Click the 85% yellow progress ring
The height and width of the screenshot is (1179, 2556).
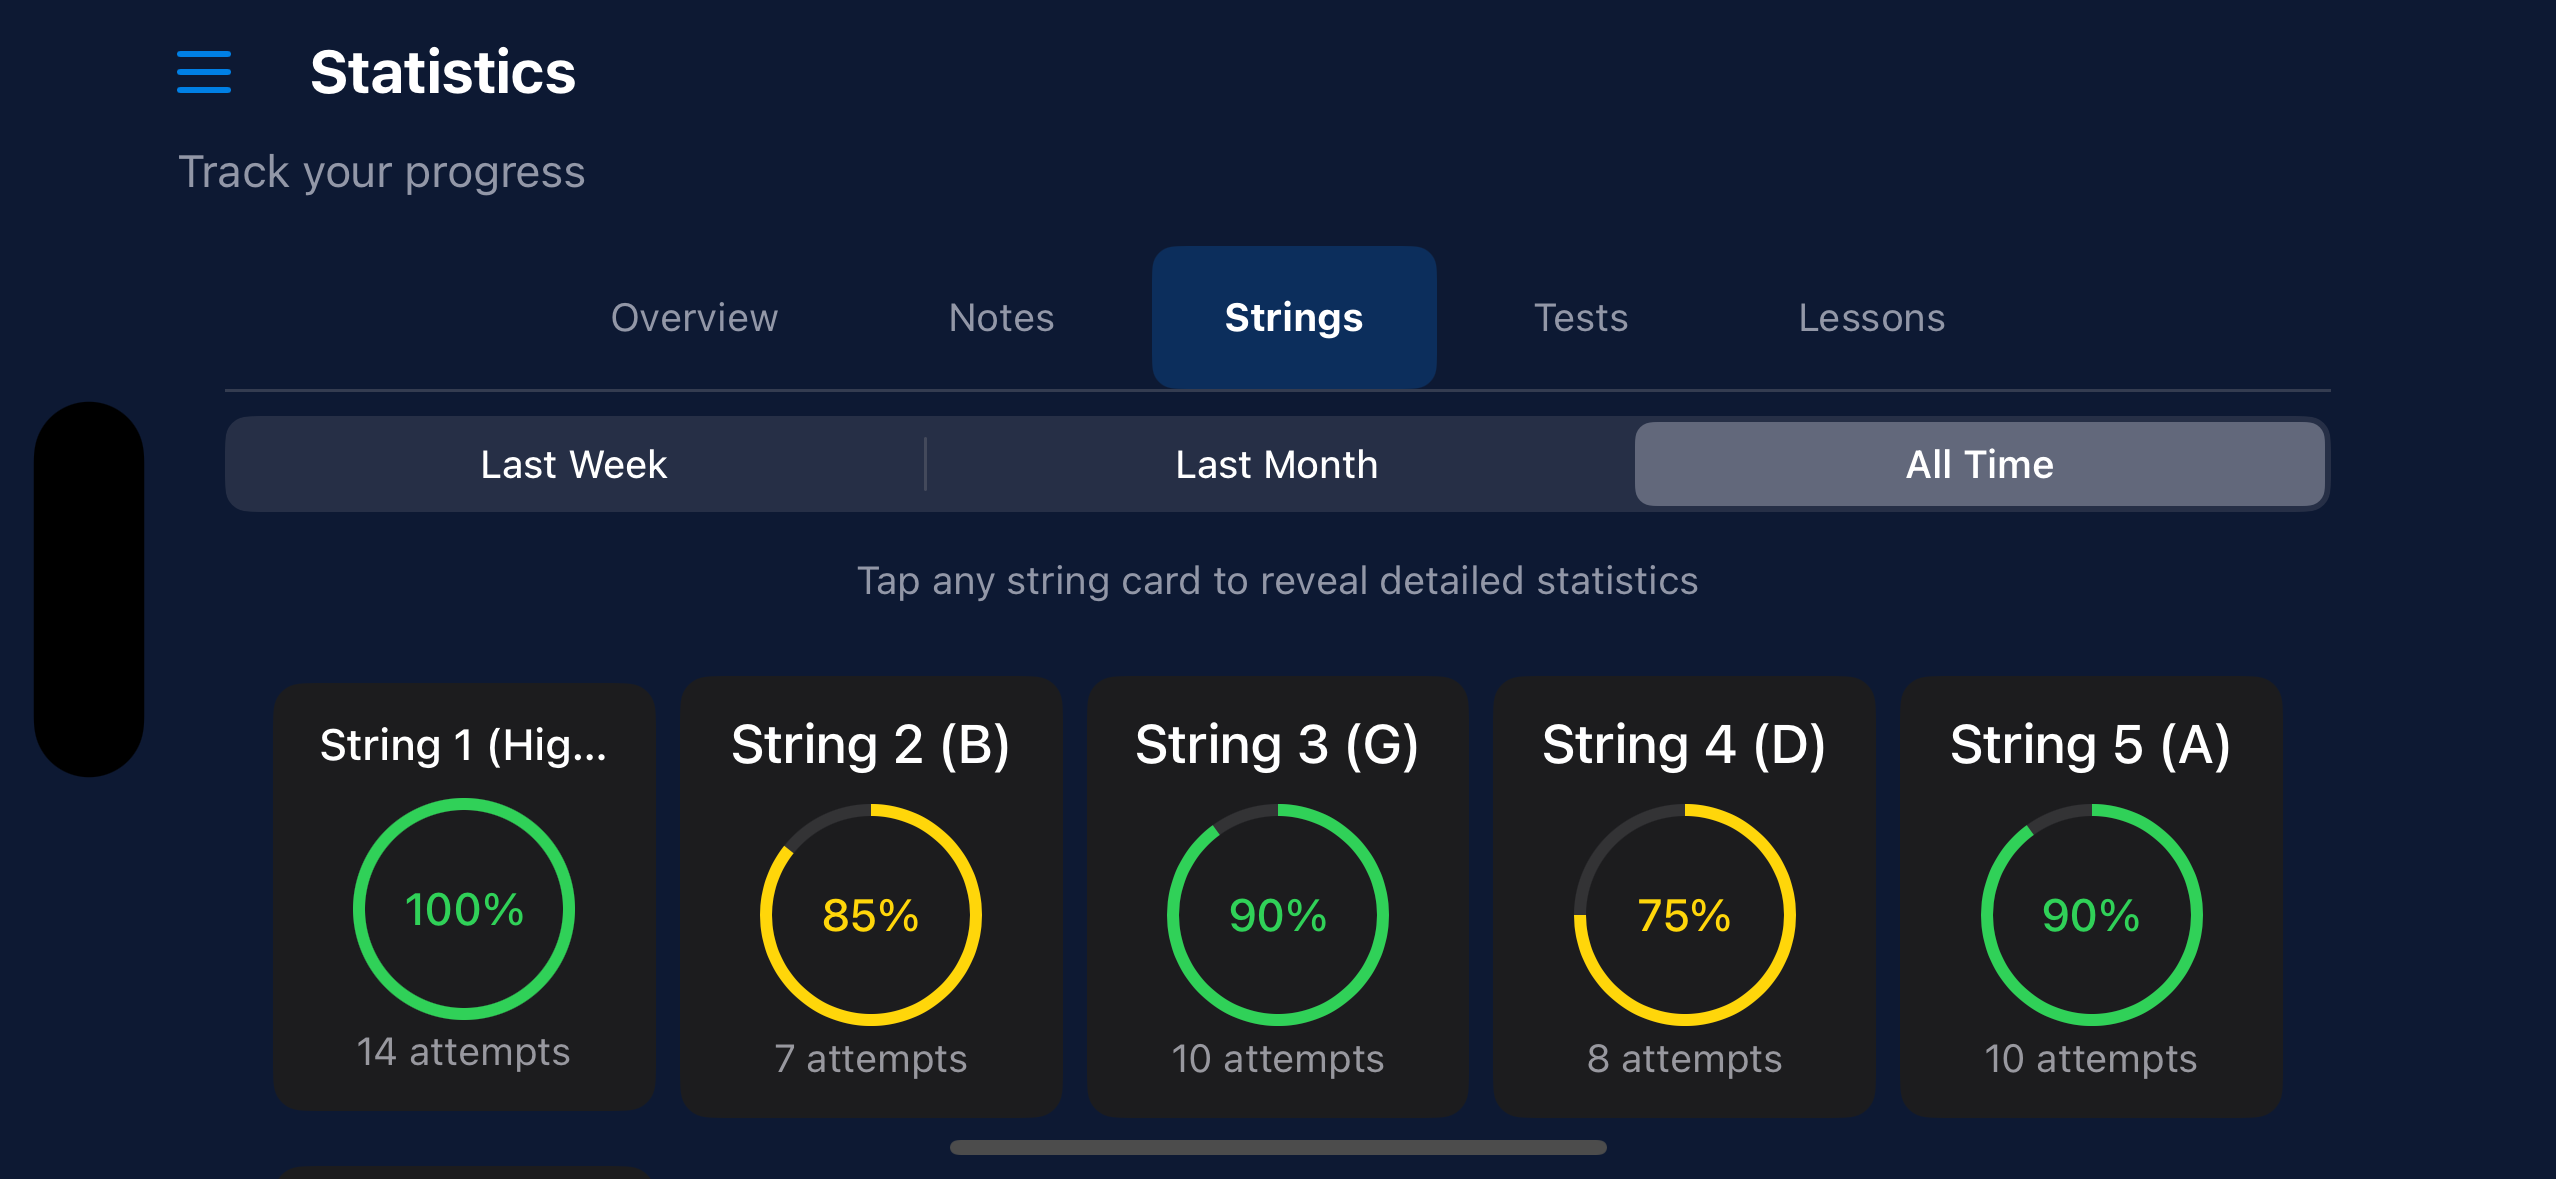[x=870, y=915]
